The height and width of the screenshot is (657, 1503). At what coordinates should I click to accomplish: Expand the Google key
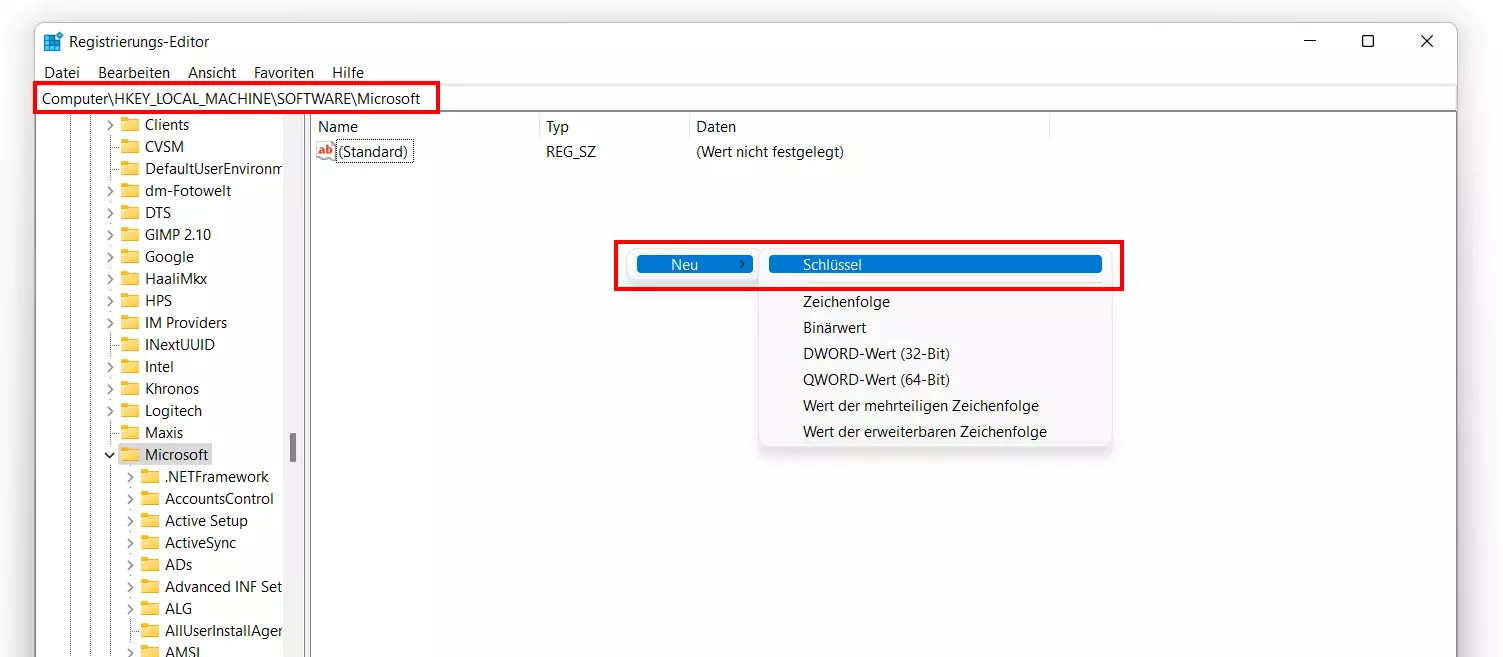(x=110, y=257)
